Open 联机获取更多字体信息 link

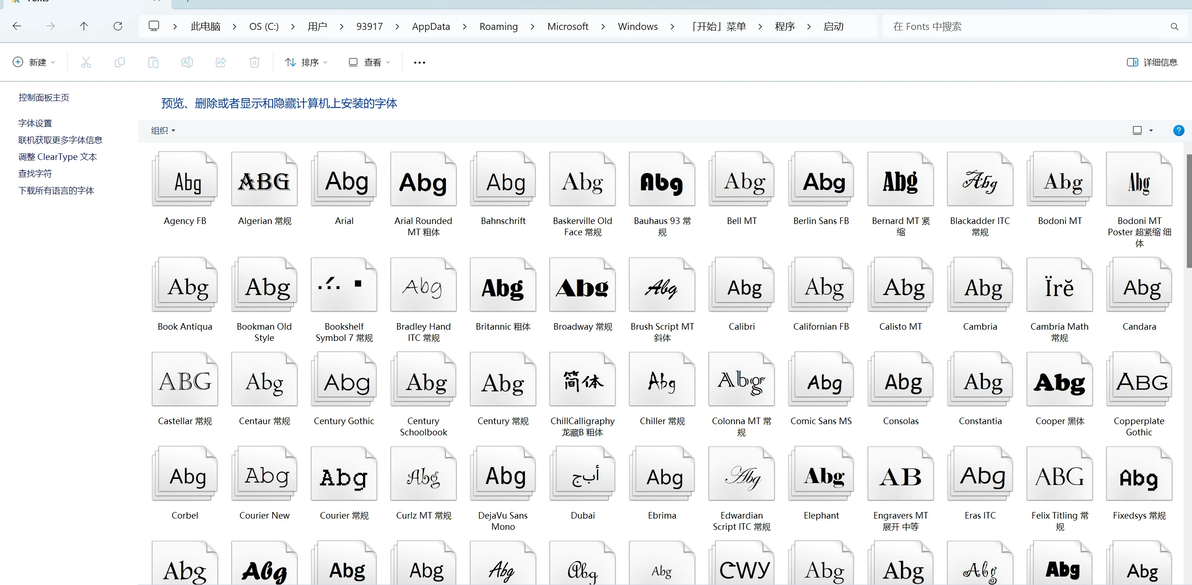(61, 140)
